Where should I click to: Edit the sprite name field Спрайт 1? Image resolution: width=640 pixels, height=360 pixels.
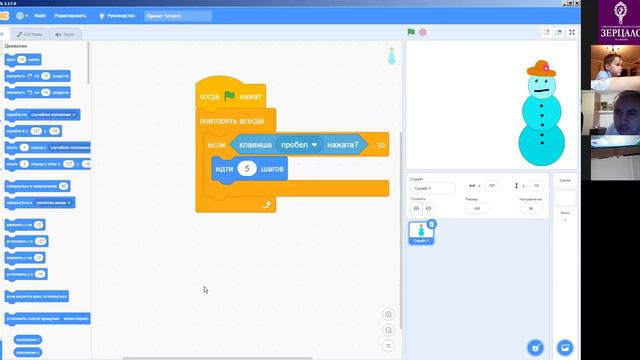tap(433, 188)
